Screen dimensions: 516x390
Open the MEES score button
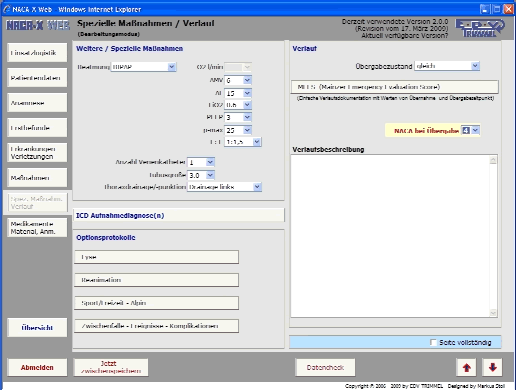[x=395, y=87]
